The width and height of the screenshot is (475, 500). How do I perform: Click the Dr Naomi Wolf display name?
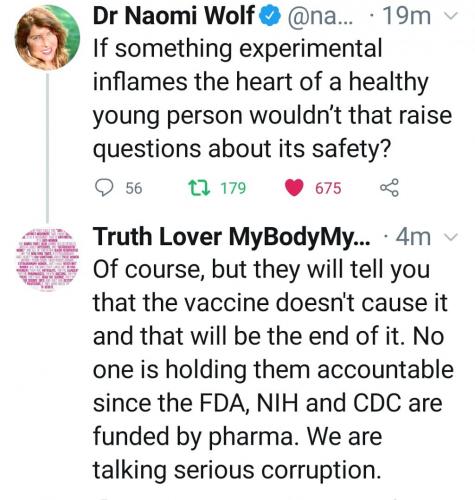pyautogui.click(x=173, y=16)
